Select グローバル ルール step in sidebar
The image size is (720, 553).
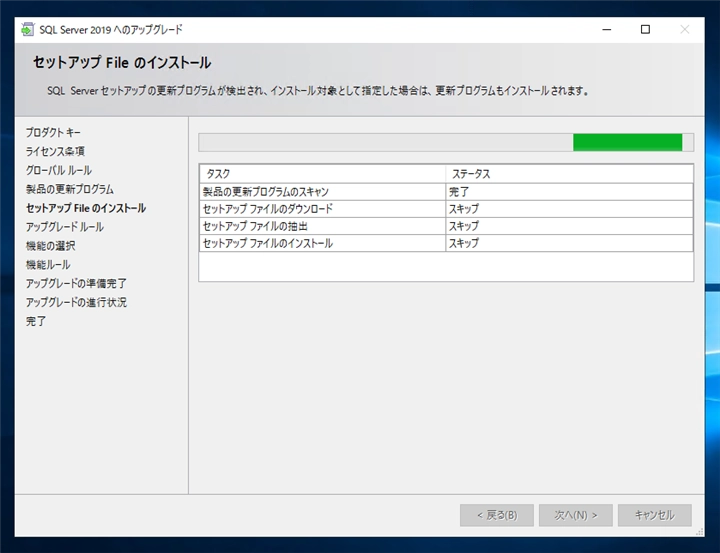click(x=59, y=170)
